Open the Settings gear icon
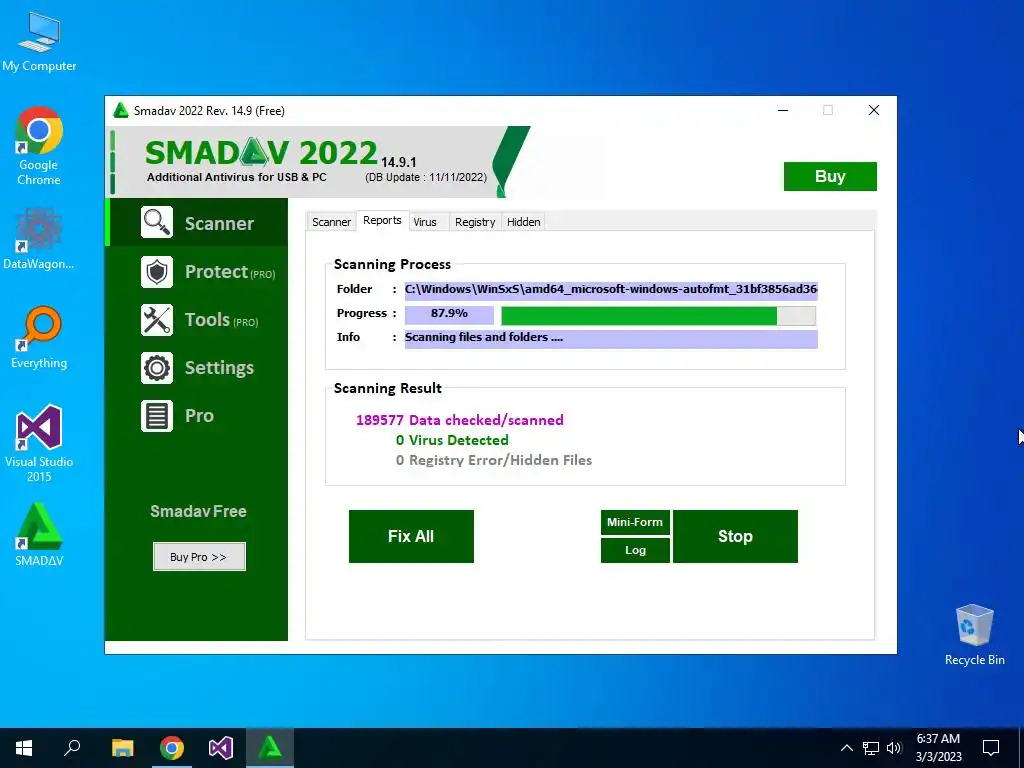Image resolution: width=1024 pixels, height=768 pixels. [x=157, y=368]
